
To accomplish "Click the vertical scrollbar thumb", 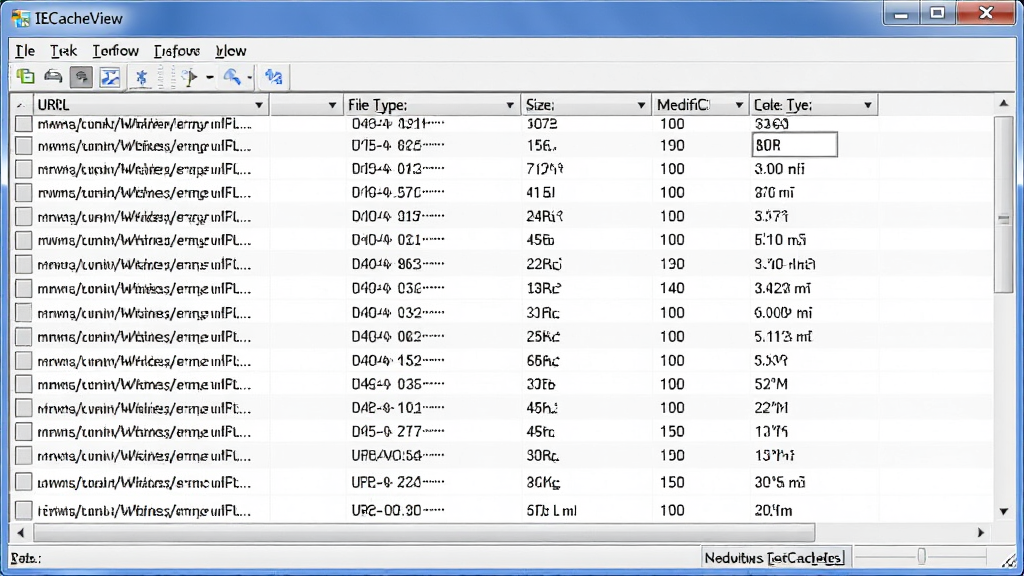I will (1004, 205).
